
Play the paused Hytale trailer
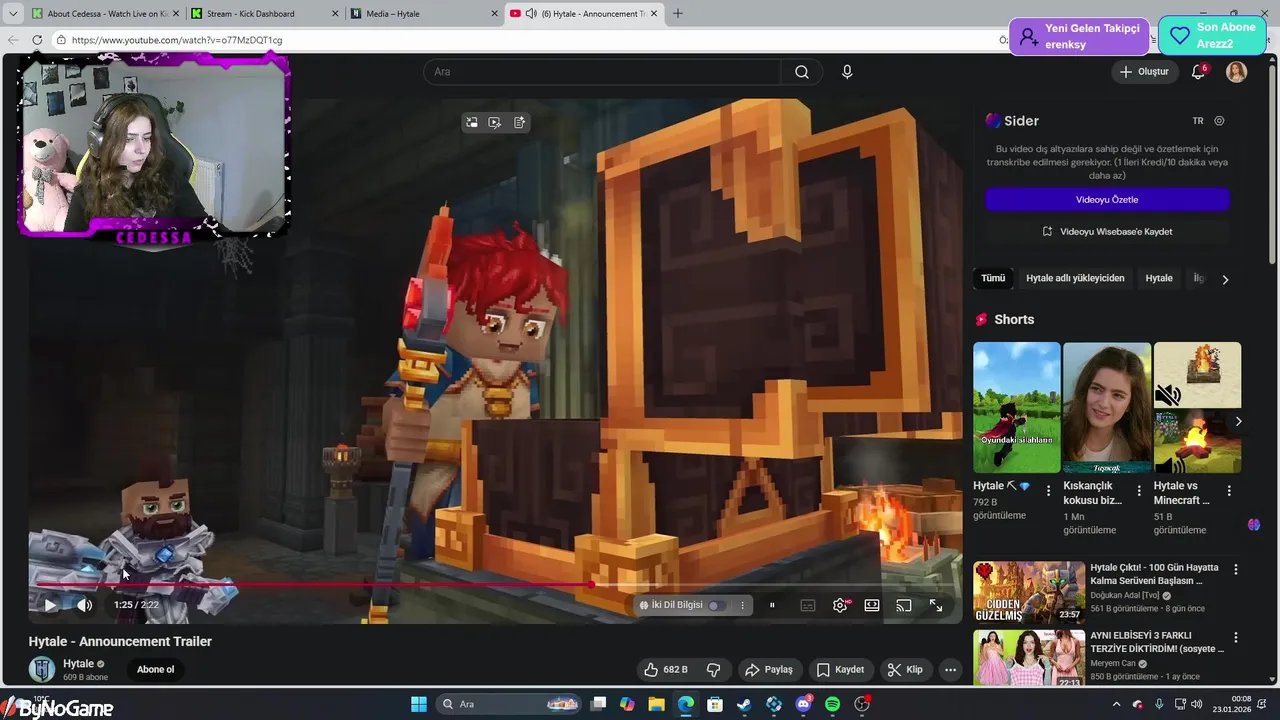(x=50, y=605)
